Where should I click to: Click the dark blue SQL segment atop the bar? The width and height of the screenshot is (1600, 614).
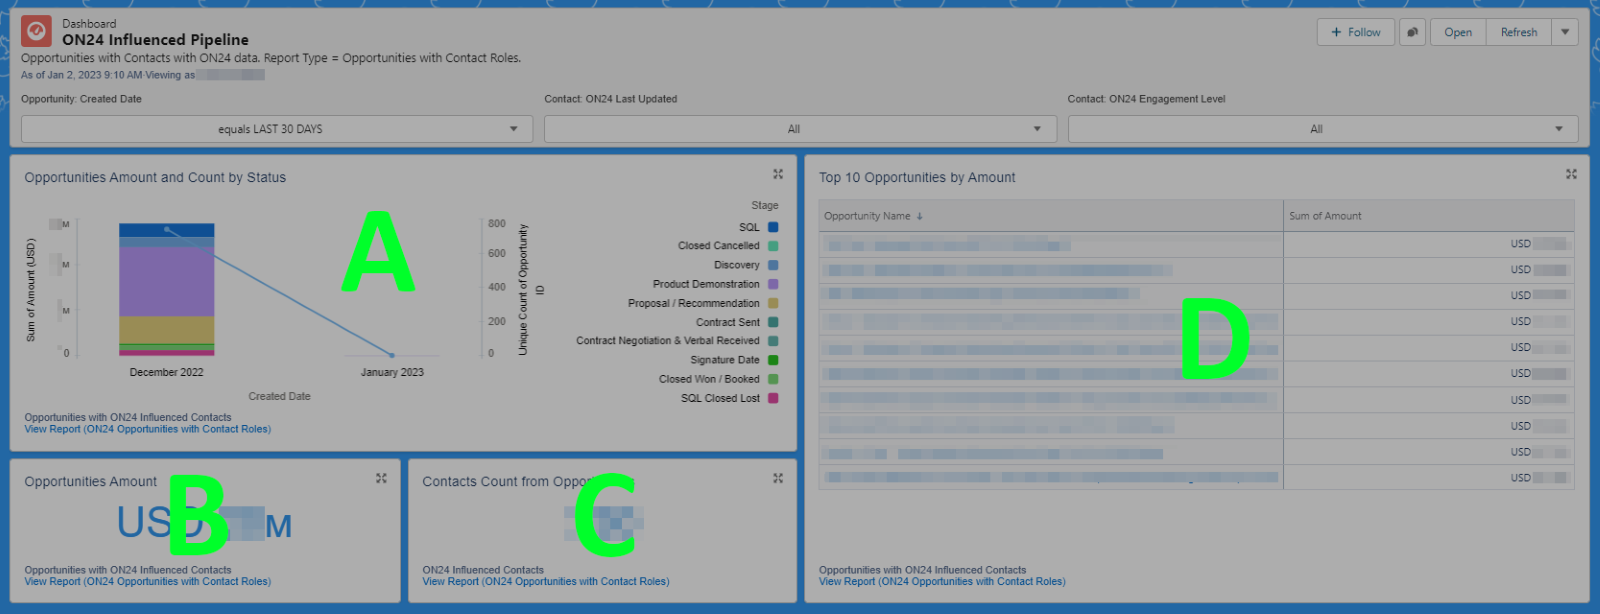[167, 230]
